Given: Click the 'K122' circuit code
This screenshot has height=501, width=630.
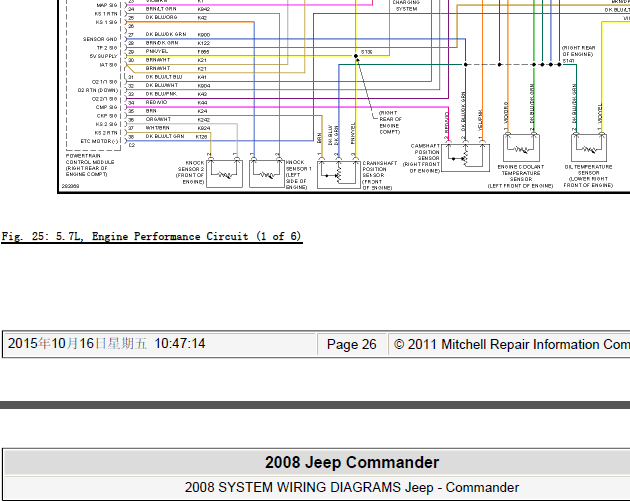Looking at the screenshot, I should pyautogui.click(x=203, y=43).
